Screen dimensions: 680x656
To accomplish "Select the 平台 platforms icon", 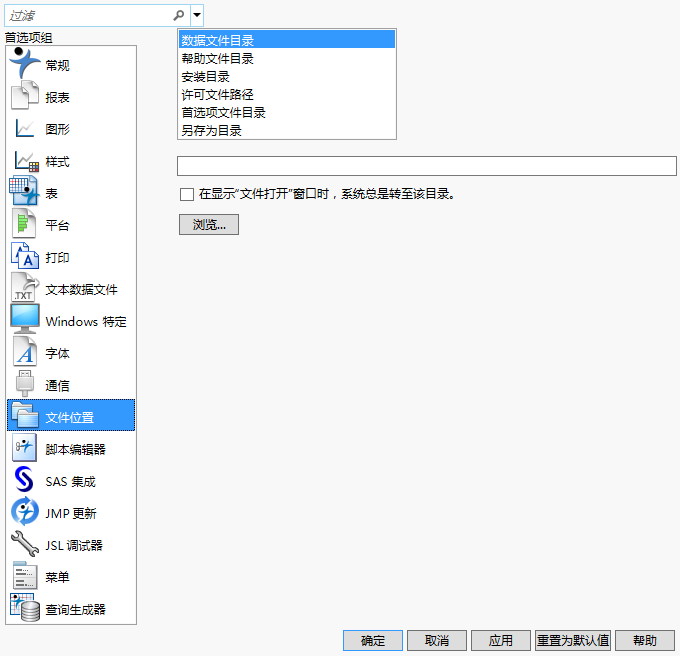I will pyautogui.click(x=24, y=224).
